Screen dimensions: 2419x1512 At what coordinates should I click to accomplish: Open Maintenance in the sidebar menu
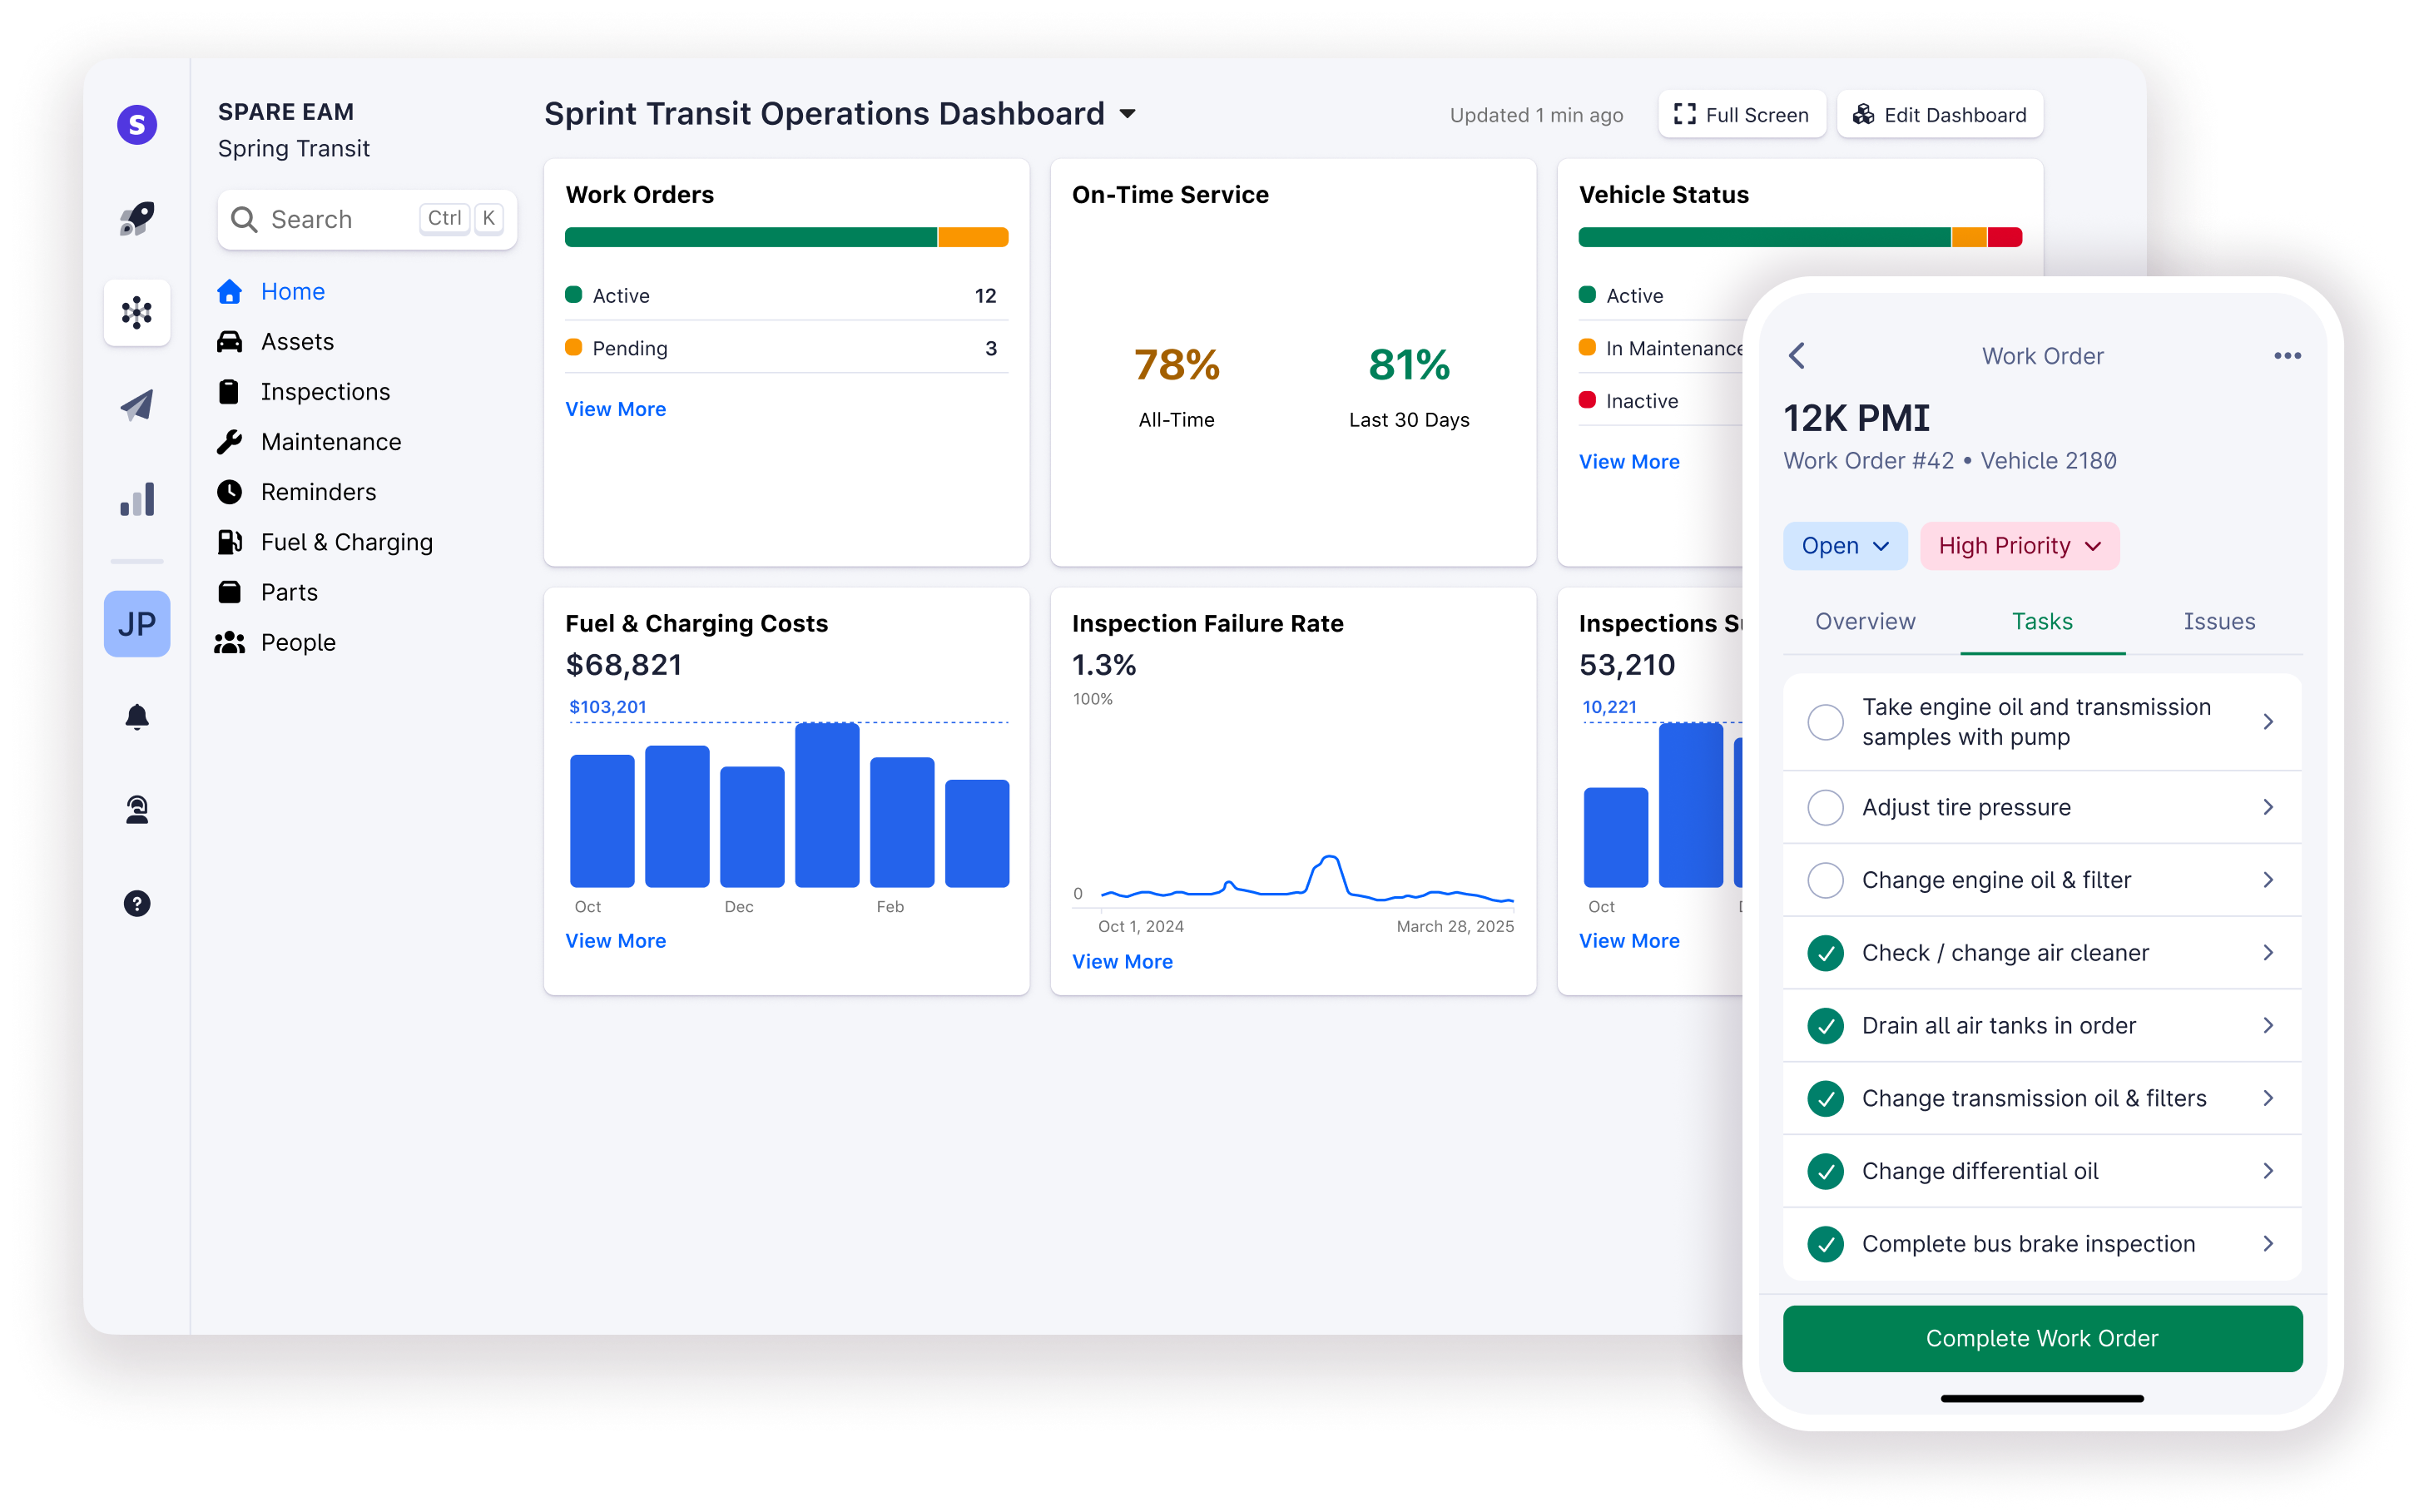[x=330, y=442]
